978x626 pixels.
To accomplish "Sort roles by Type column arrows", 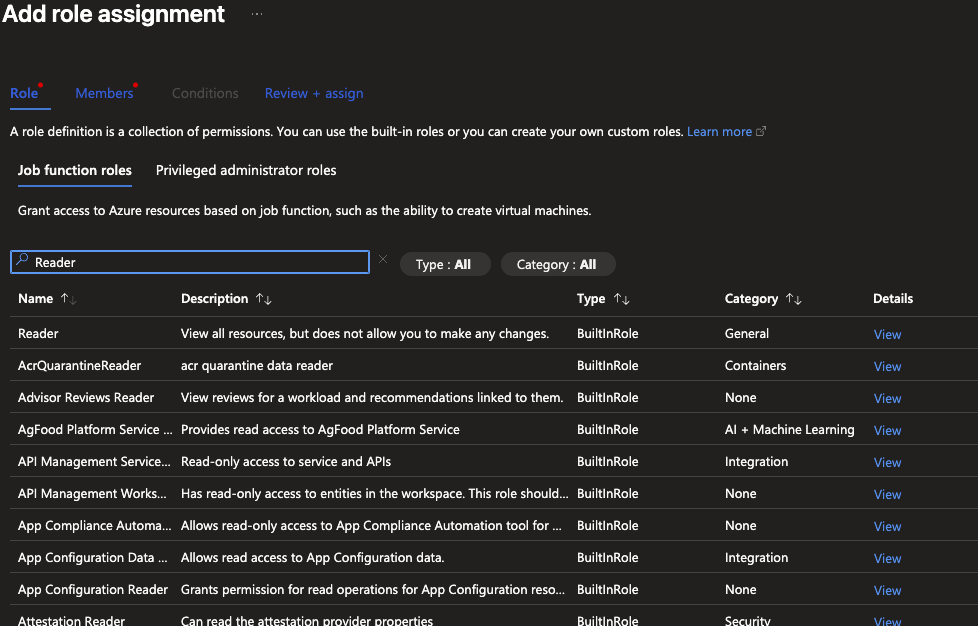I will coord(622,299).
